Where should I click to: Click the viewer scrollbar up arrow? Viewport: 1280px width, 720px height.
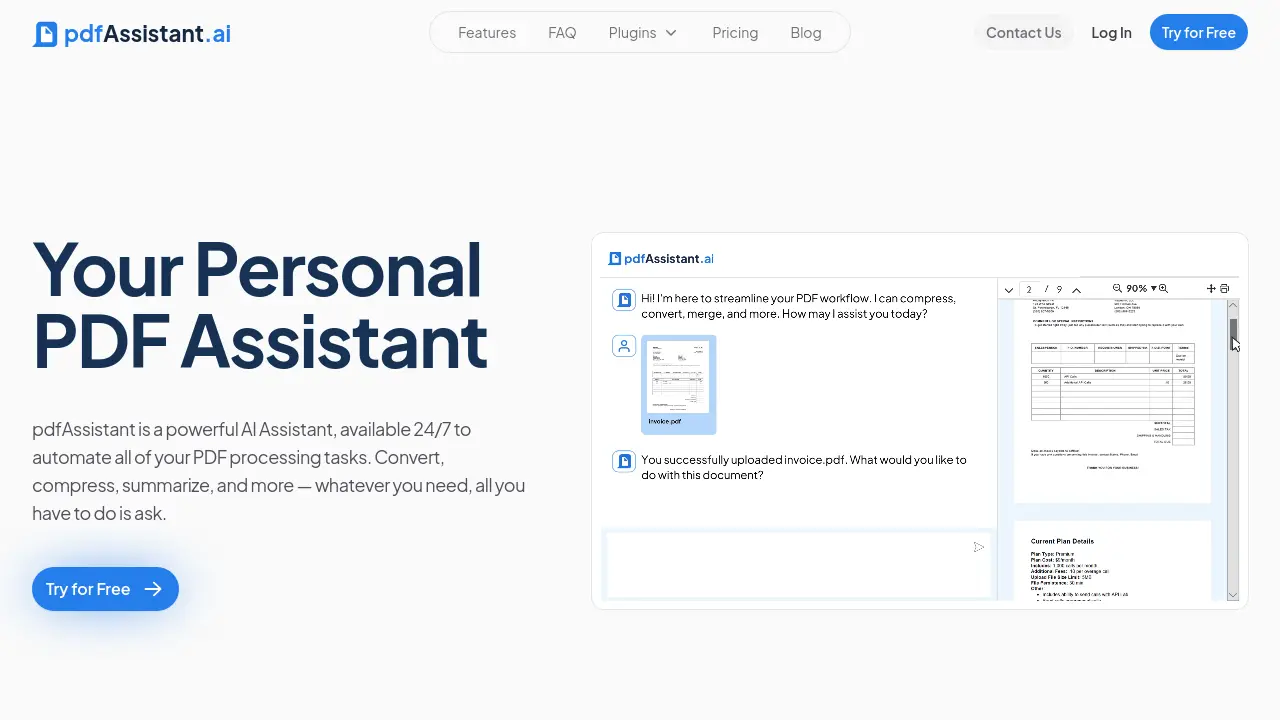point(1233,305)
